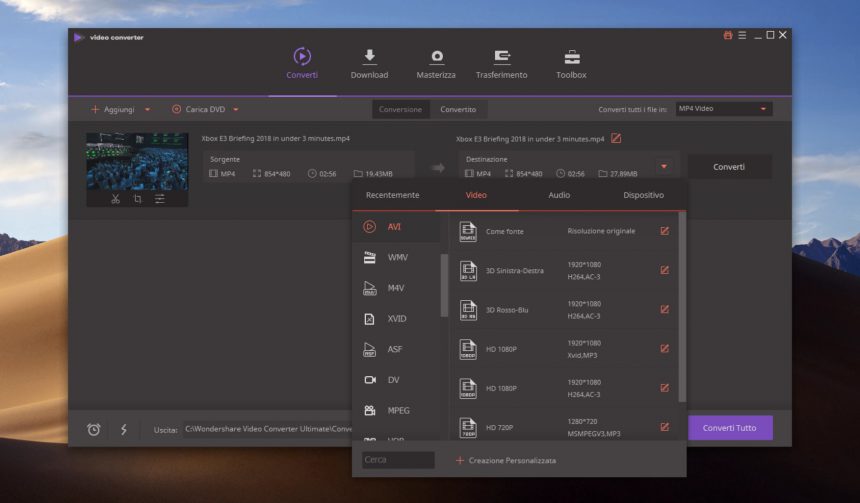The height and width of the screenshot is (503, 860).
Task: Click the alarm clock scheduler icon
Action: coord(94,429)
